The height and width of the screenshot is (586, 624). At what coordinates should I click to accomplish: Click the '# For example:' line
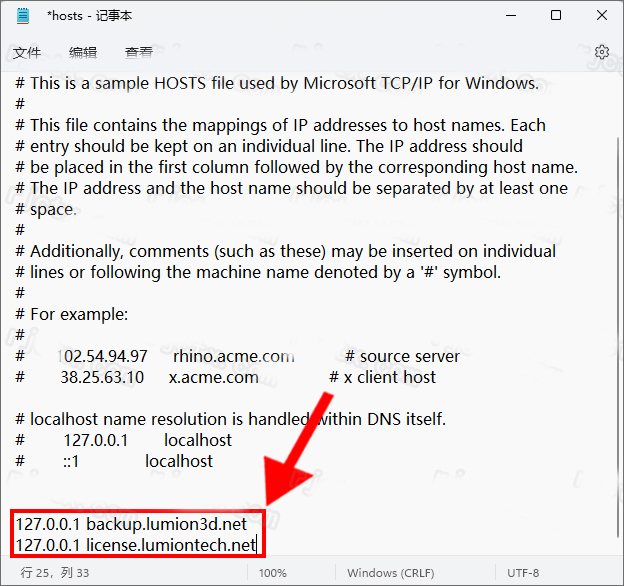(x=72, y=314)
